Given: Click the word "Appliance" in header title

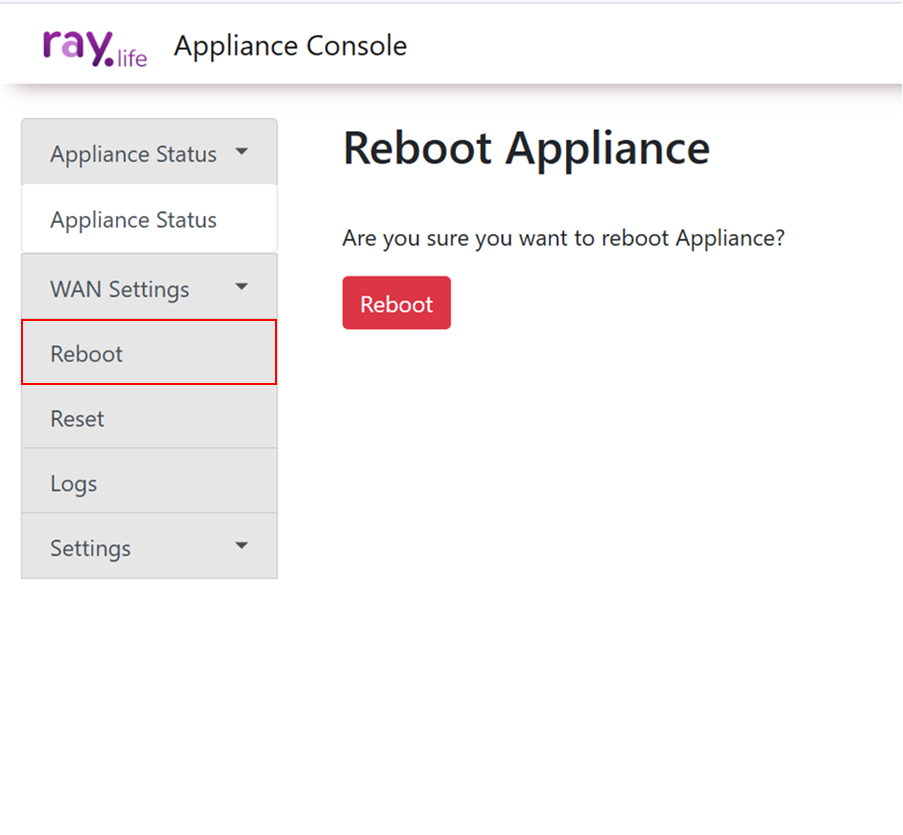Looking at the screenshot, I should pyautogui.click(x=236, y=46).
